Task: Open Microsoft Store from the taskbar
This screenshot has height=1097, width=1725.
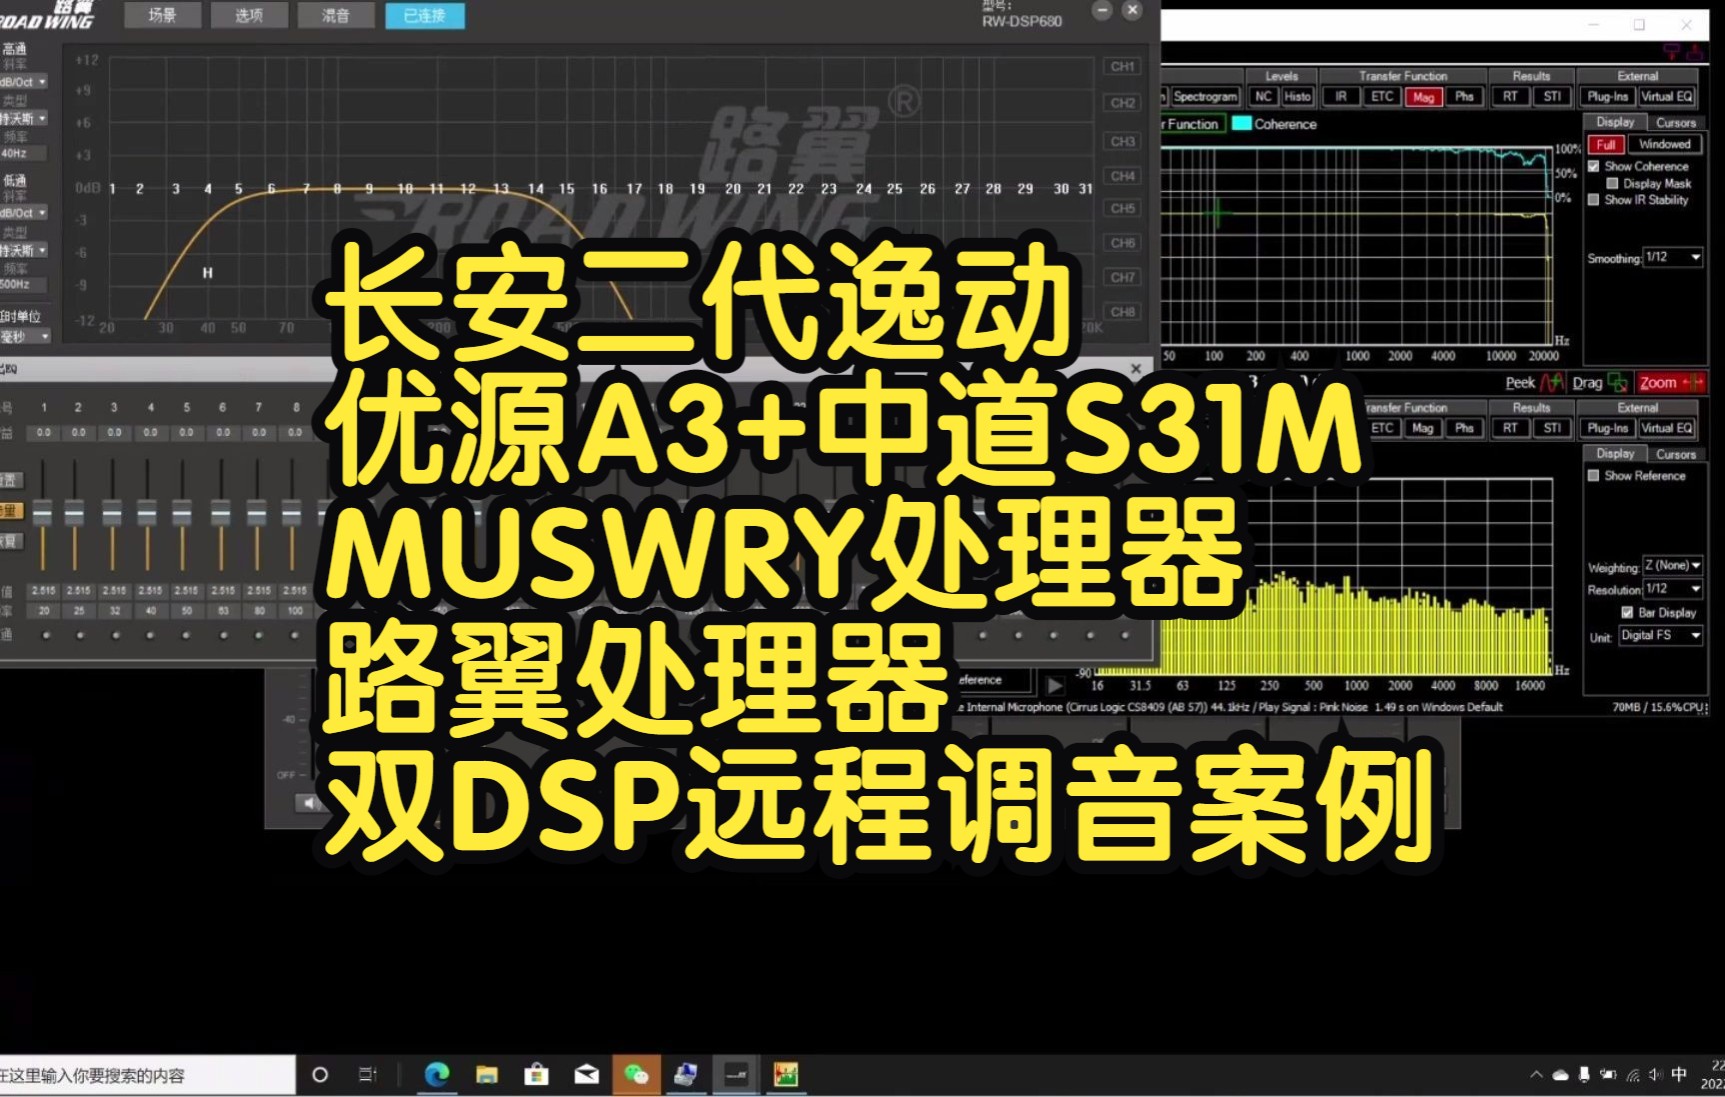Action: pyautogui.click(x=537, y=1075)
